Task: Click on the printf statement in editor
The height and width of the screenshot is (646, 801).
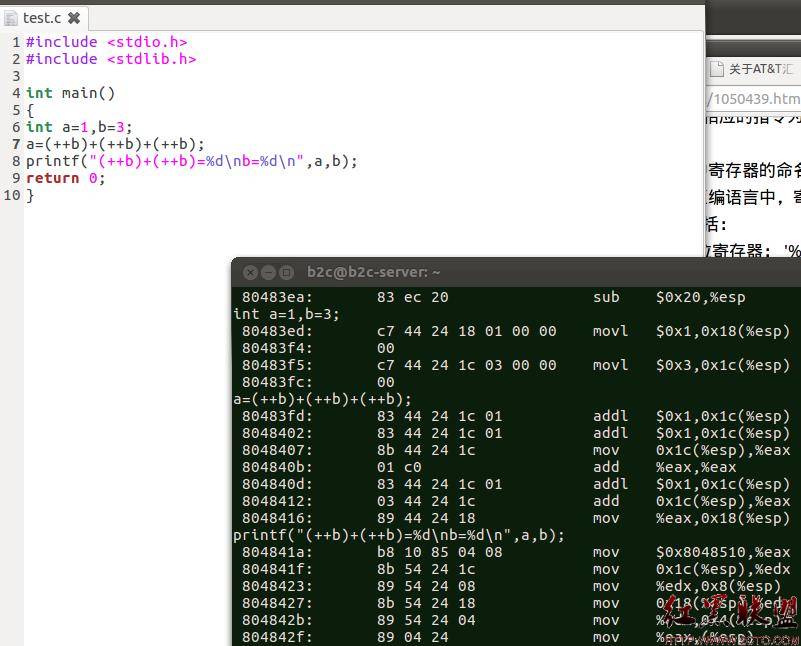Action: pyautogui.click(x=192, y=161)
